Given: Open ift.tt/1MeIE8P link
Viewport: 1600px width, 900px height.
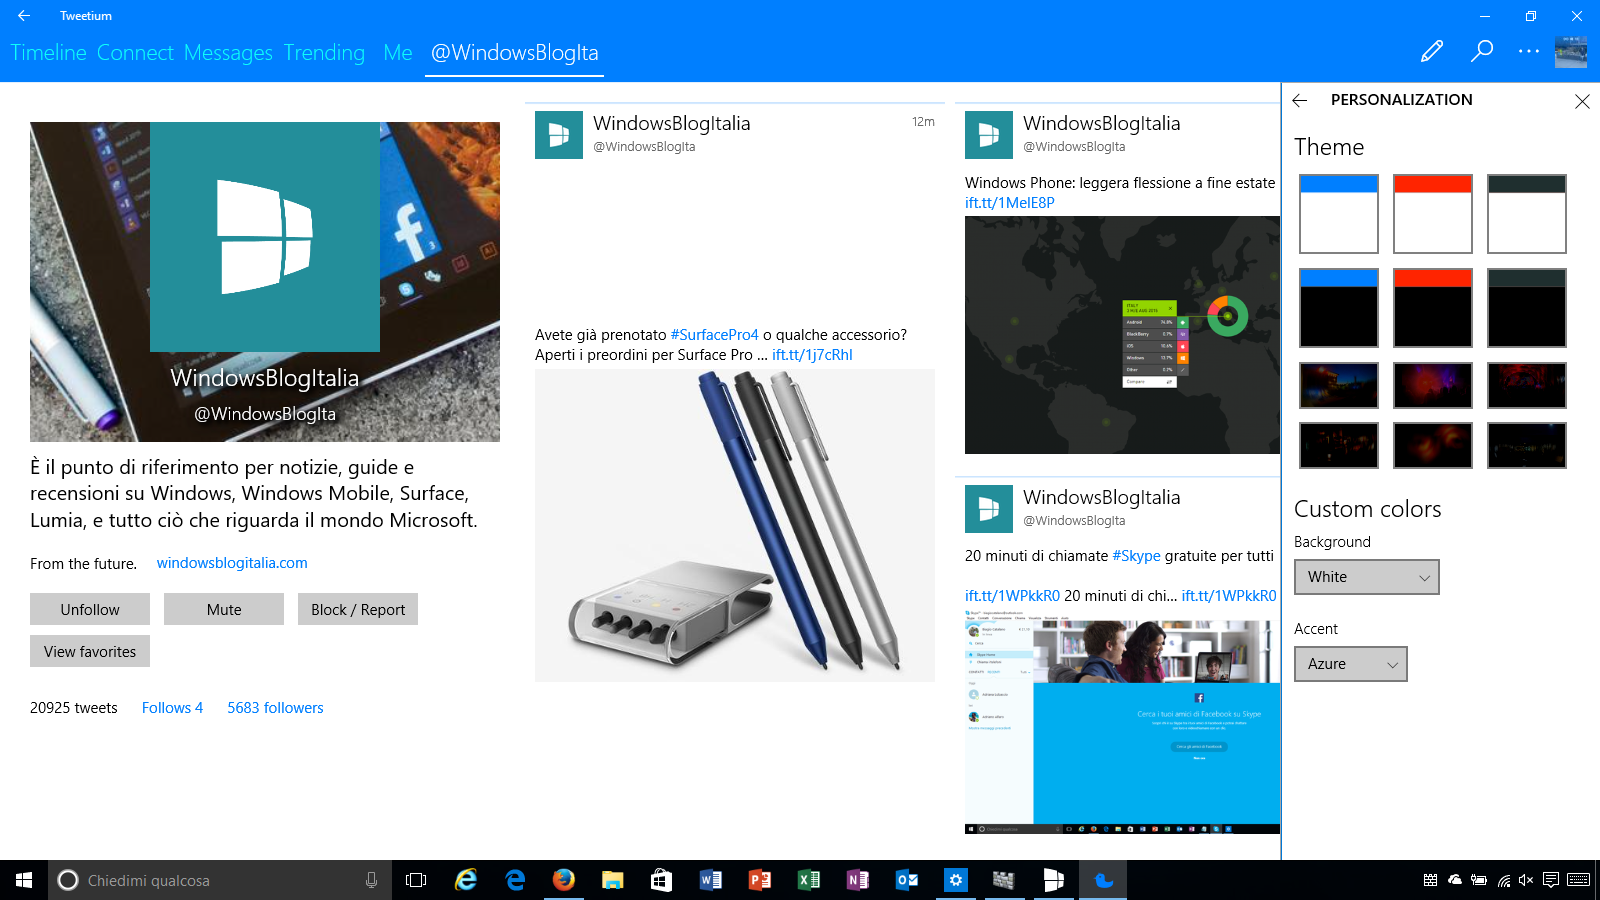Looking at the screenshot, I should (1010, 203).
